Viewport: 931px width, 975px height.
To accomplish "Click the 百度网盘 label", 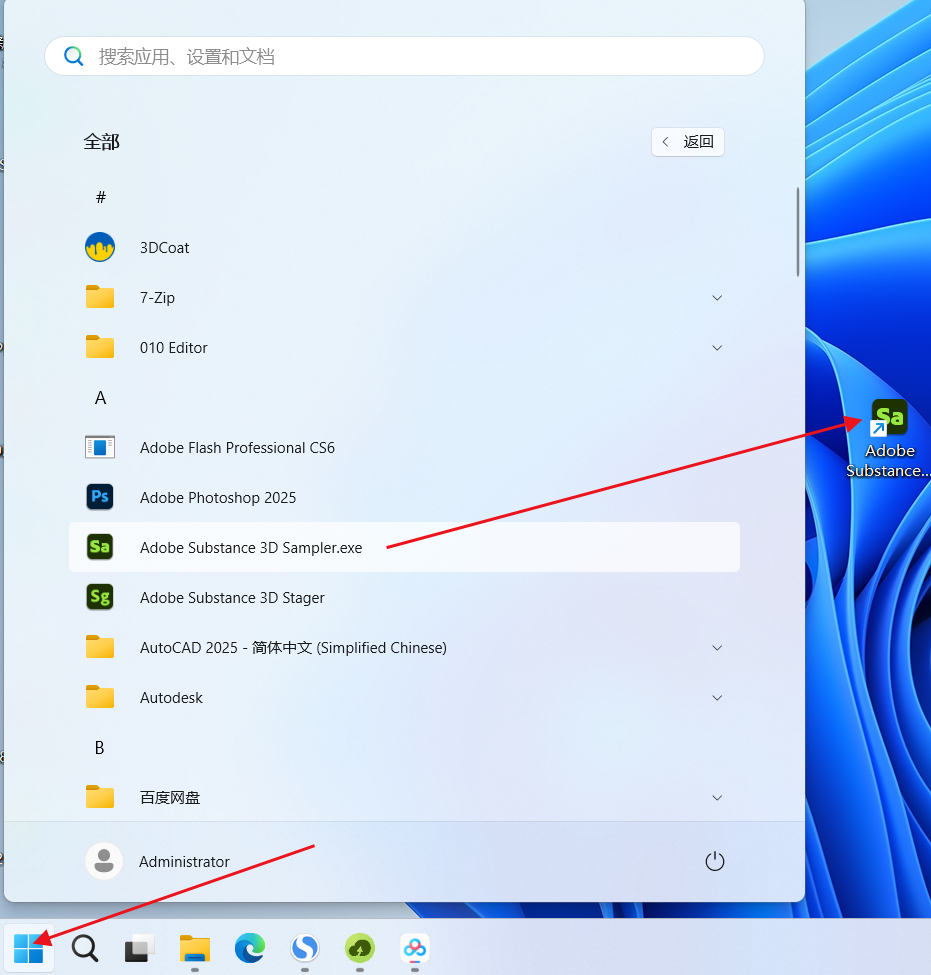I will 170,798.
